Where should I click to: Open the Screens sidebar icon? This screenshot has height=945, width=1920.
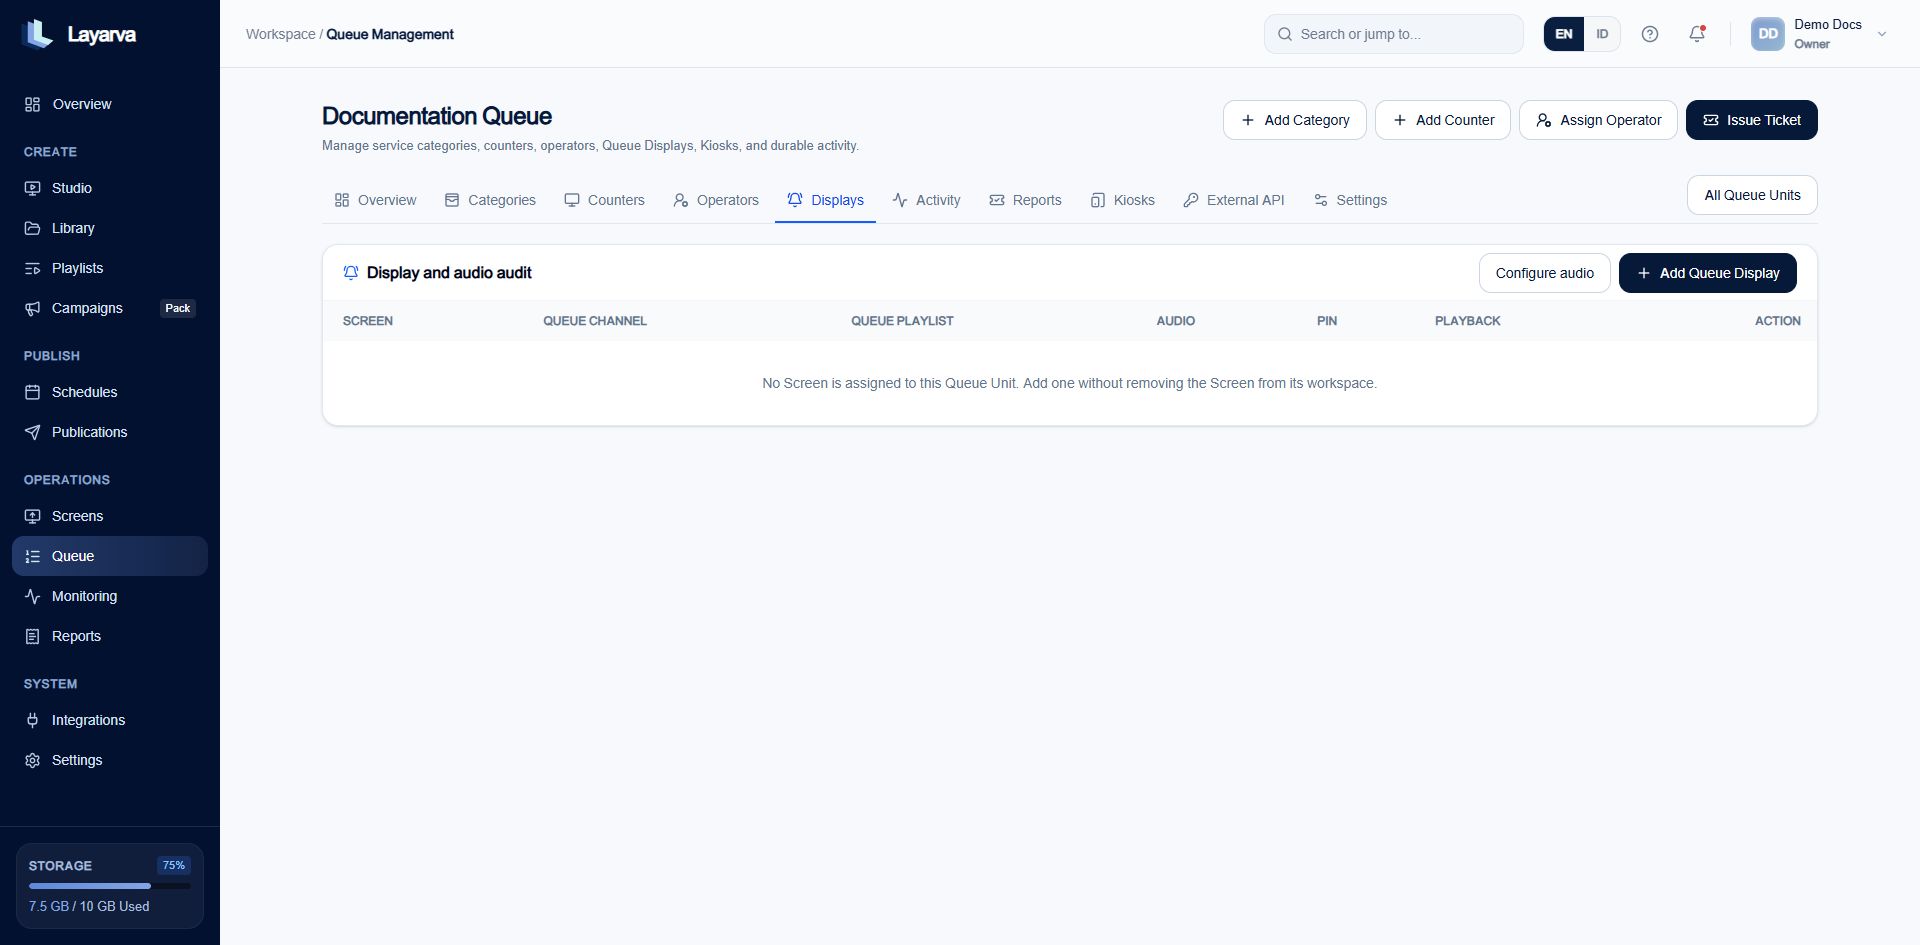coord(32,516)
